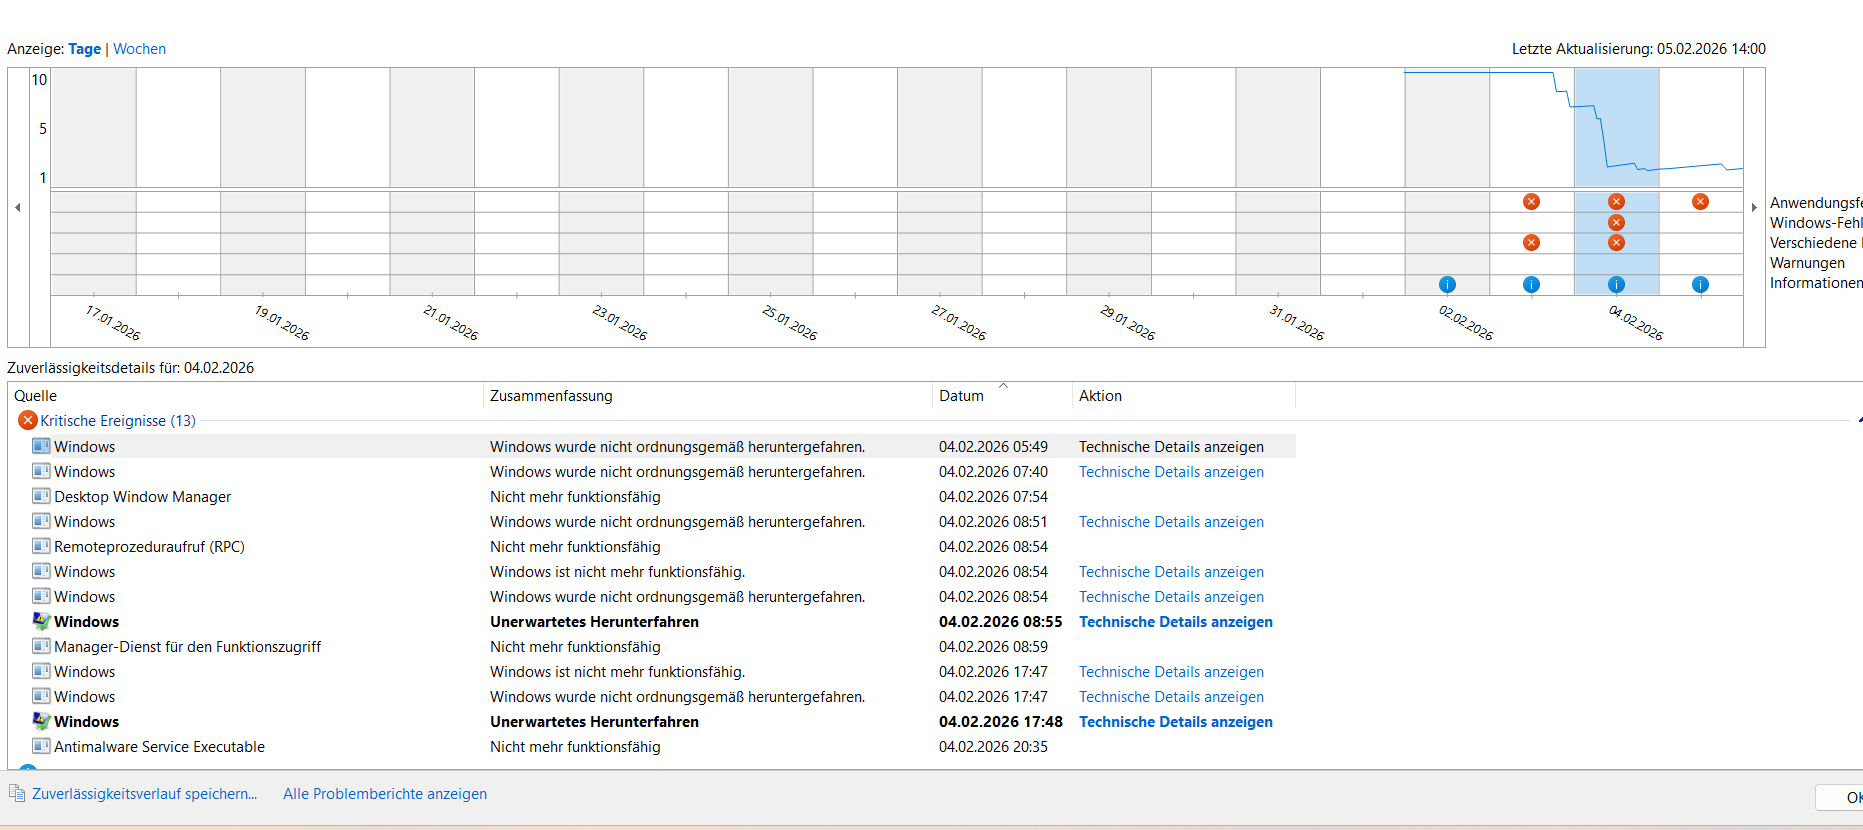Open technical details for 08:55 Unerwartetes Herunterfahren

coord(1176,622)
